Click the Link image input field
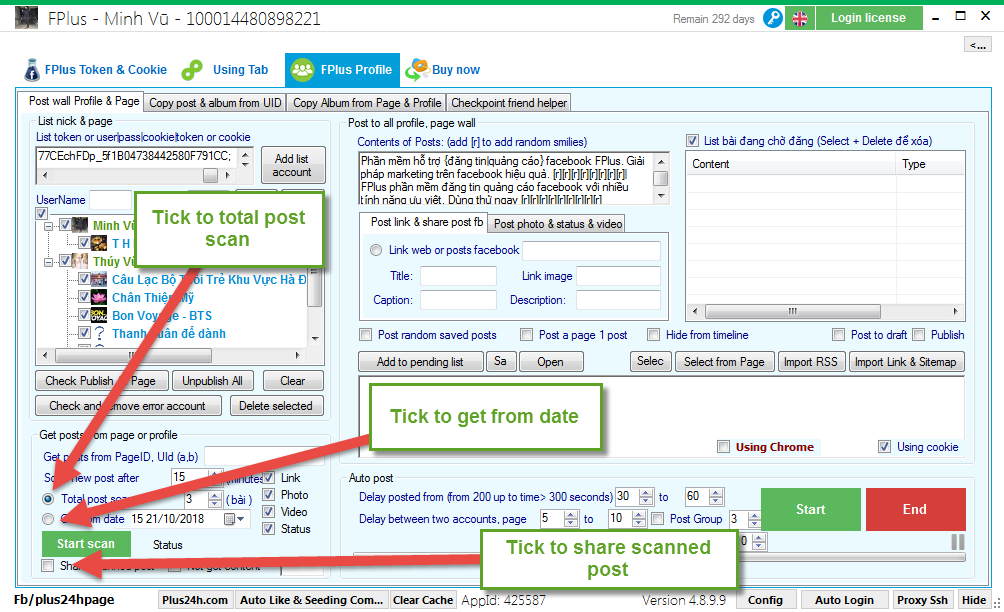 [x=618, y=276]
